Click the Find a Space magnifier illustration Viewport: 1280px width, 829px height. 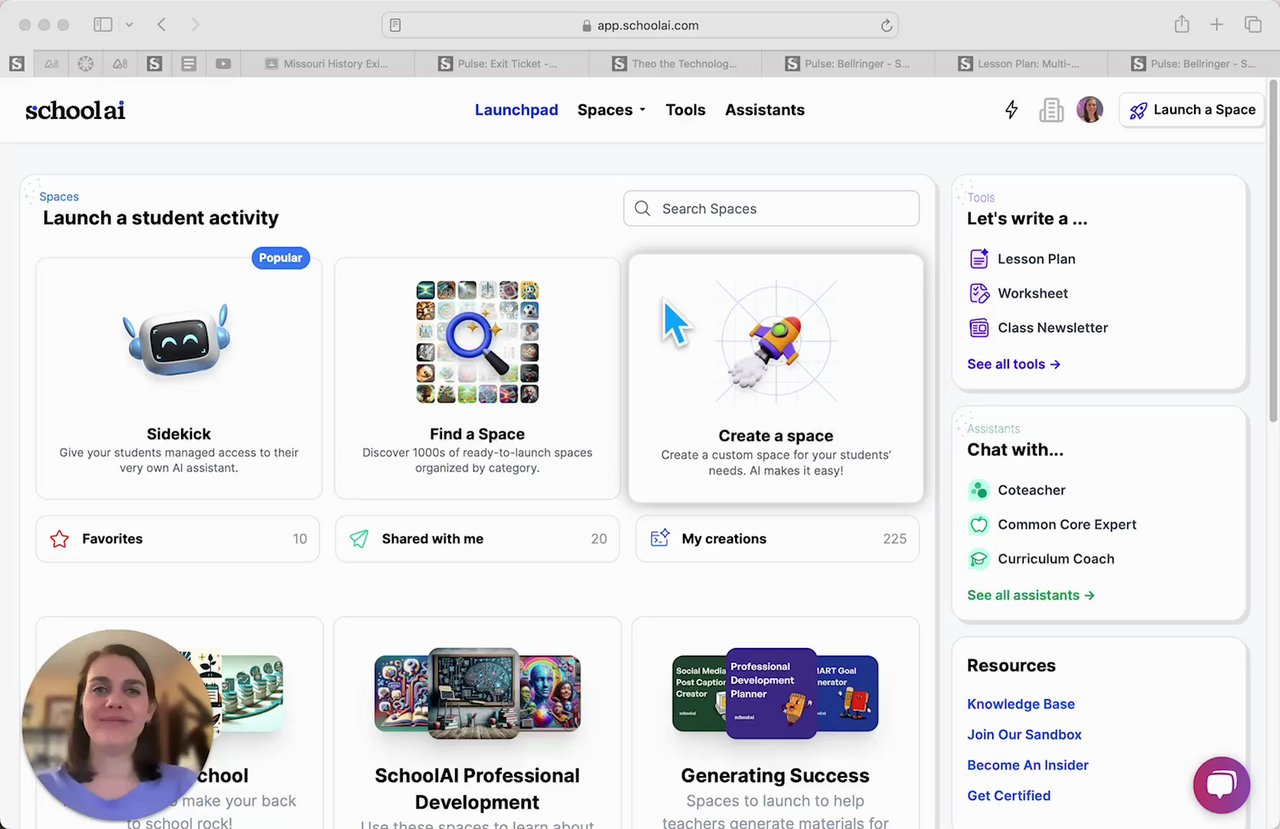click(x=477, y=342)
